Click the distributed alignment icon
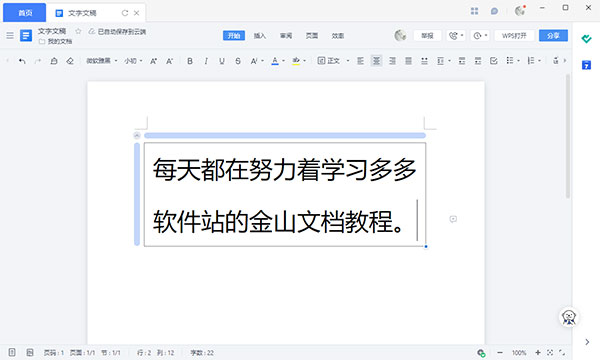This screenshot has height=360, width=600. (x=424, y=61)
